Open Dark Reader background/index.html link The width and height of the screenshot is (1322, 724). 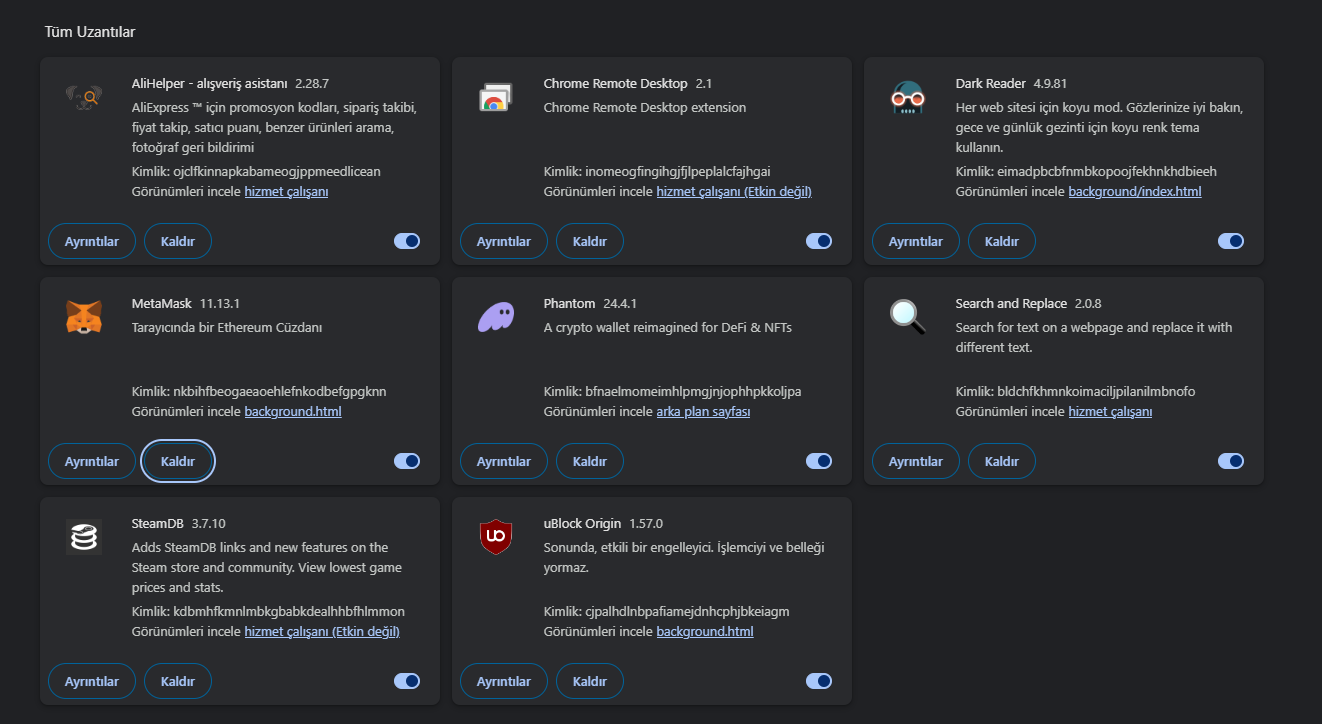[x=1135, y=191]
